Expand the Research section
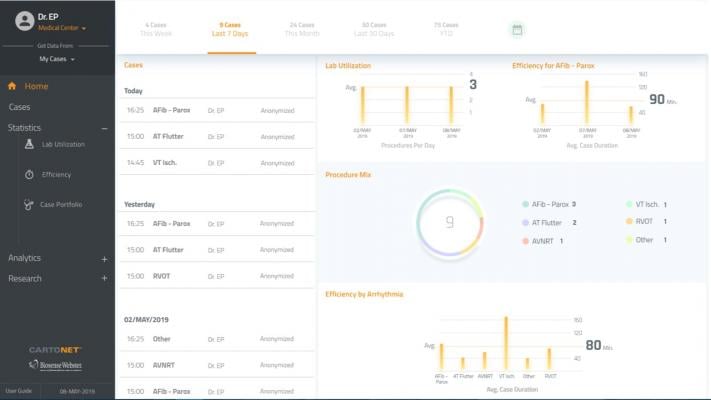Viewport: 711px width, 400px height. [104, 279]
